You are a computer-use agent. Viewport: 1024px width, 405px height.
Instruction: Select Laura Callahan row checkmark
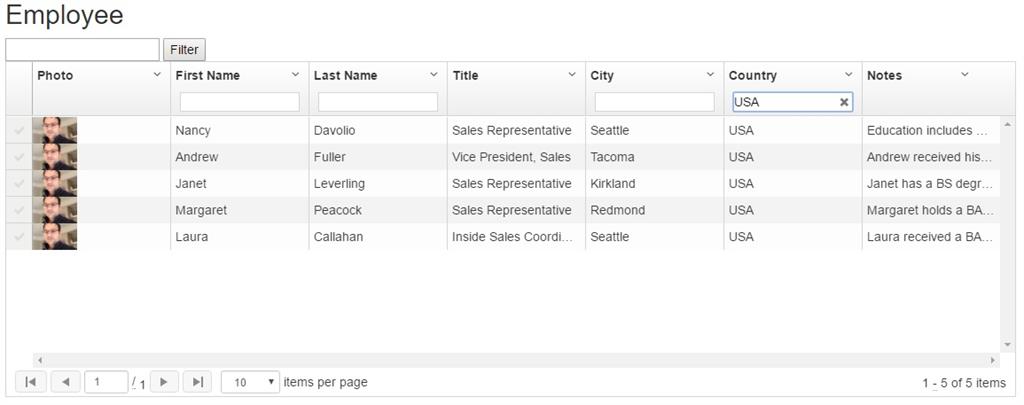point(19,237)
